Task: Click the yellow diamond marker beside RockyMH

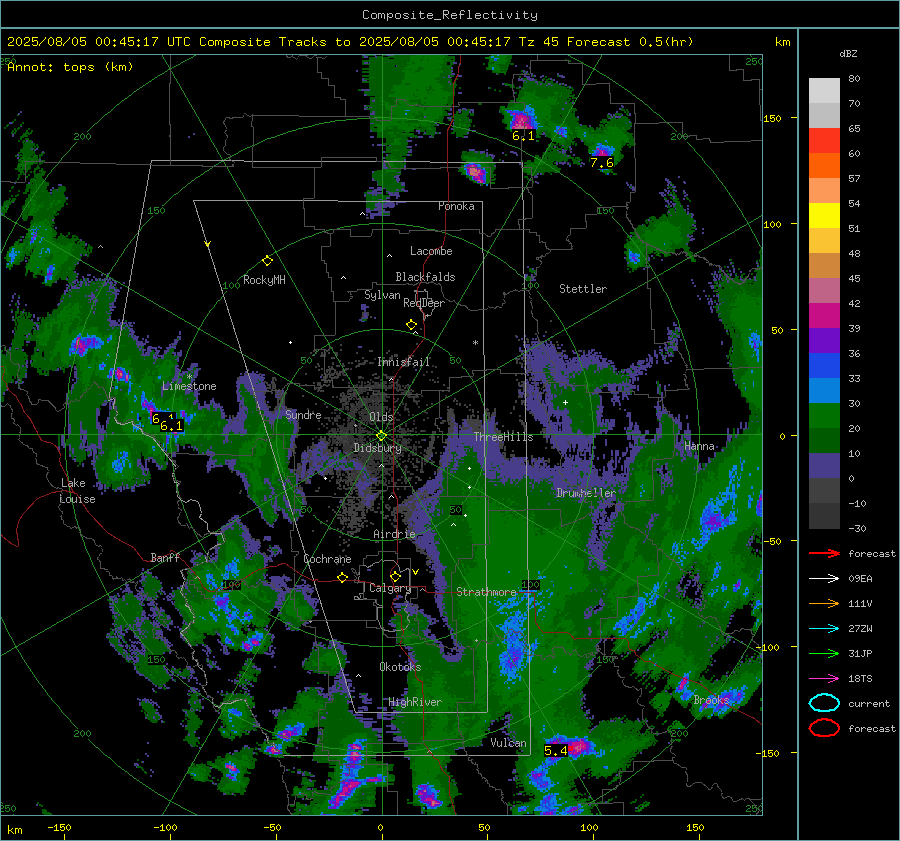Action: point(267,261)
